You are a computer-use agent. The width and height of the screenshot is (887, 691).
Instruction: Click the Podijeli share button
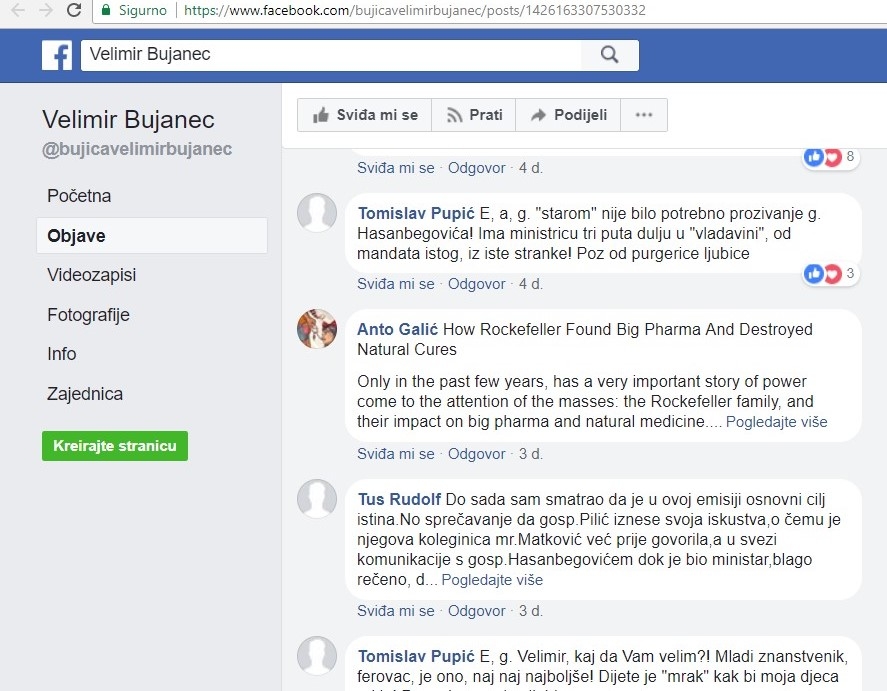[568, 115]
